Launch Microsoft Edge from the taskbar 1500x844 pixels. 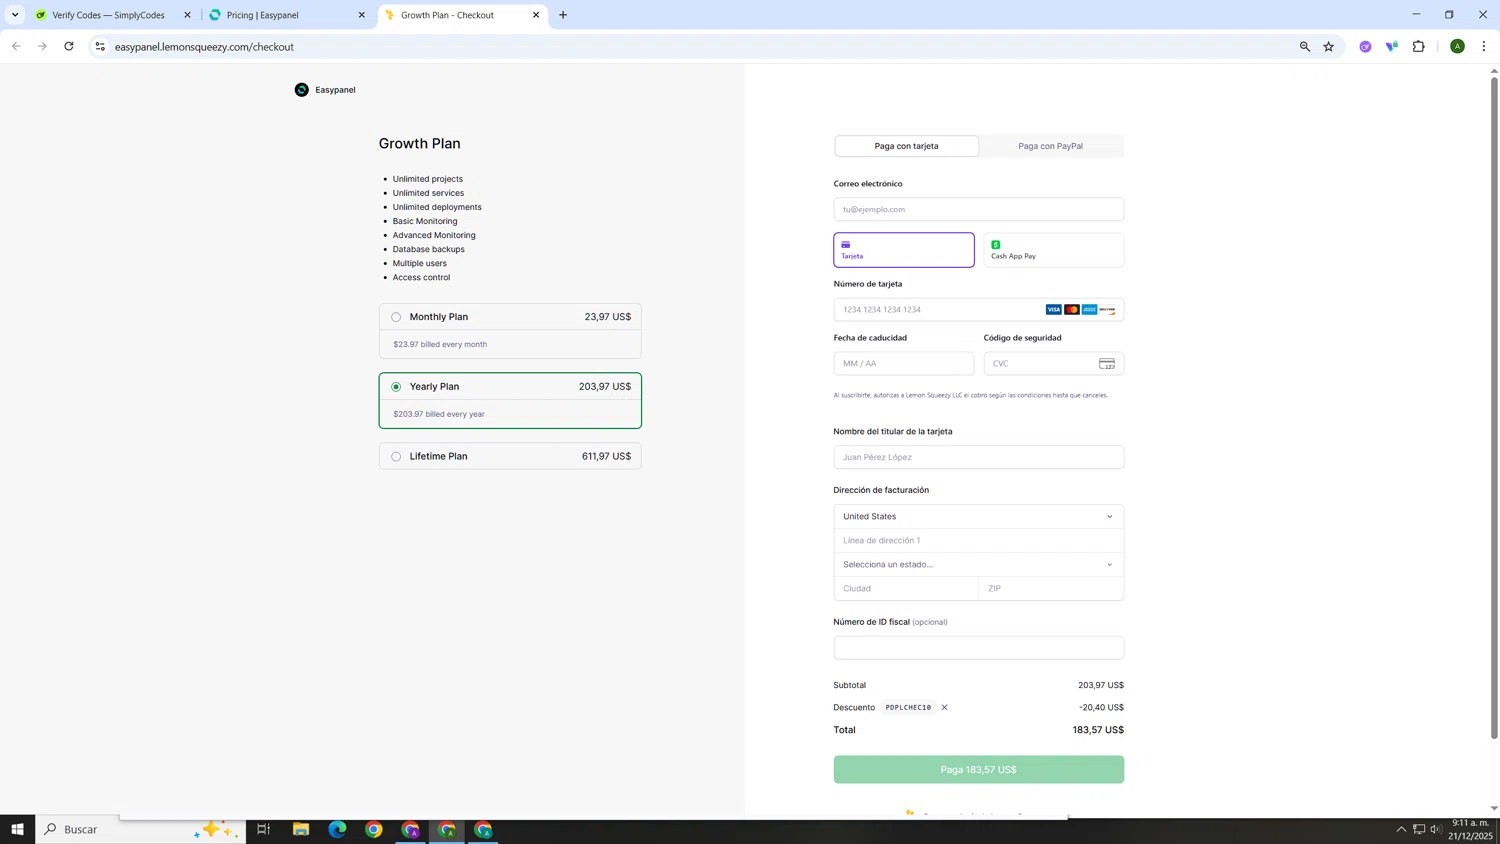(x=337, y=829)
